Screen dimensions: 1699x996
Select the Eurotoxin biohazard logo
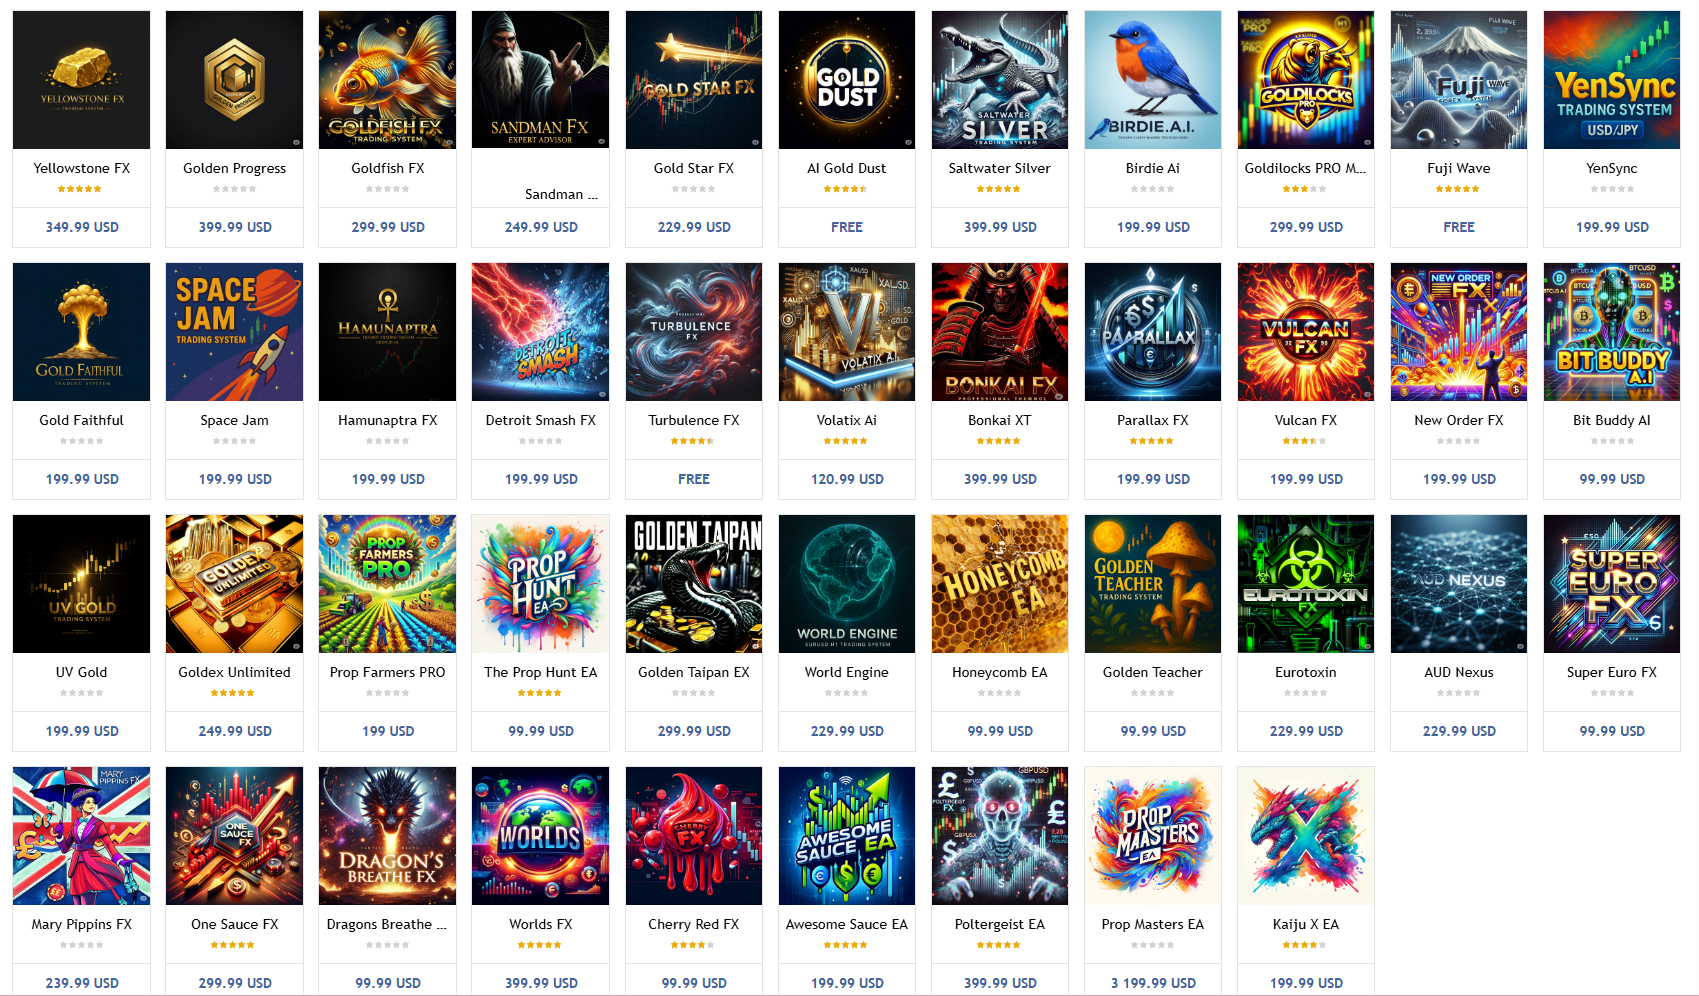click(1306, 584)
